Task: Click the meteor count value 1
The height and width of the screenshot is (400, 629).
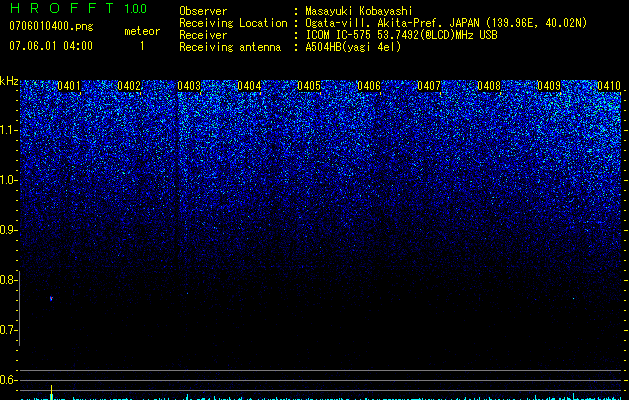Action: click(142, 46)
